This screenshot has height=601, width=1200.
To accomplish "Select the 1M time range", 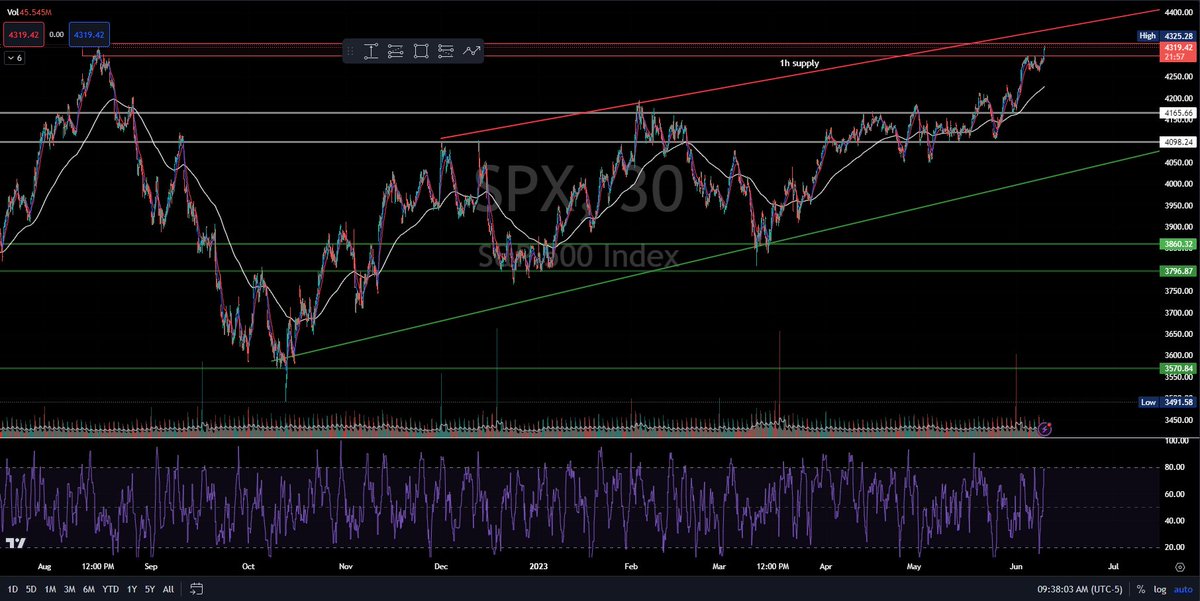I will pyautogui.click(x=51, y=589).
